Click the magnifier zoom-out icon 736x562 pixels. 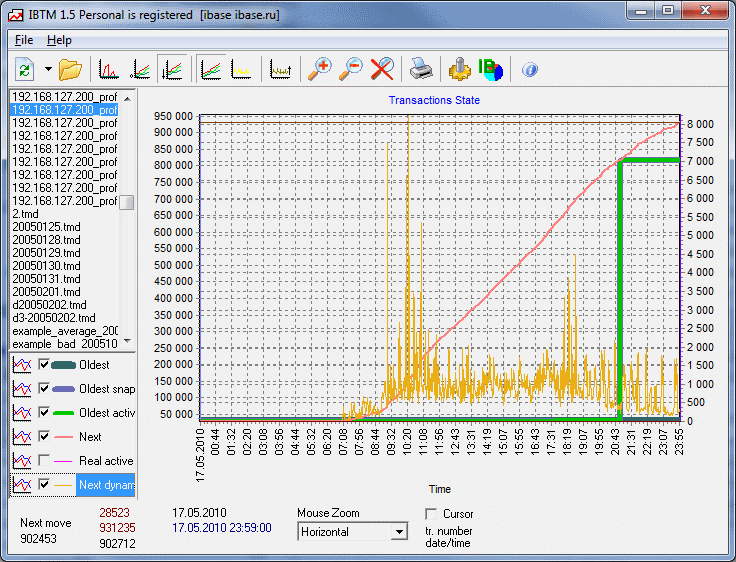[351, 69]
